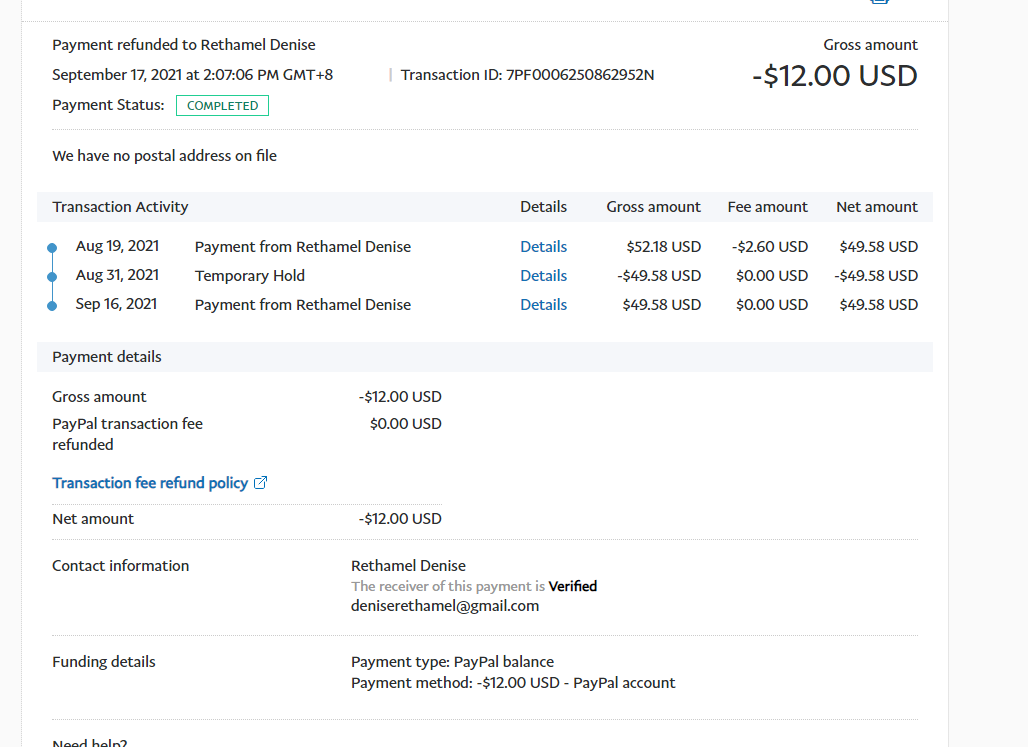The image size is (1028, 747).
Task: Open Details for the Temporary Hold entry
Action: click(x=543, y=276)
